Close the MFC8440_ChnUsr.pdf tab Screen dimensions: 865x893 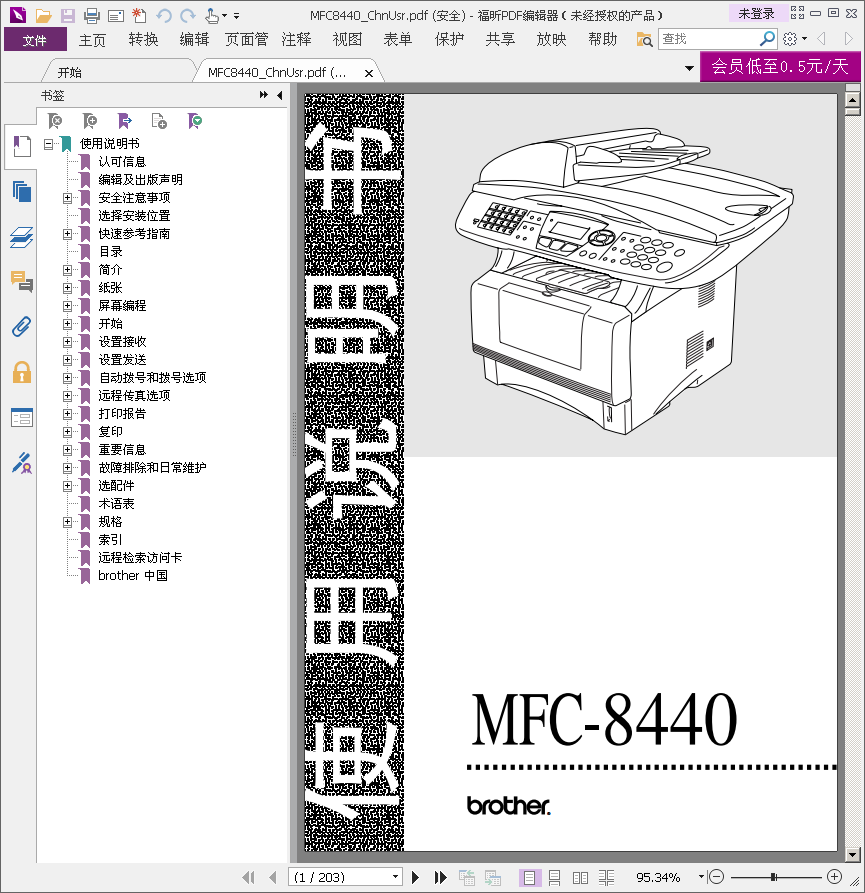click(x=368, y=73)
